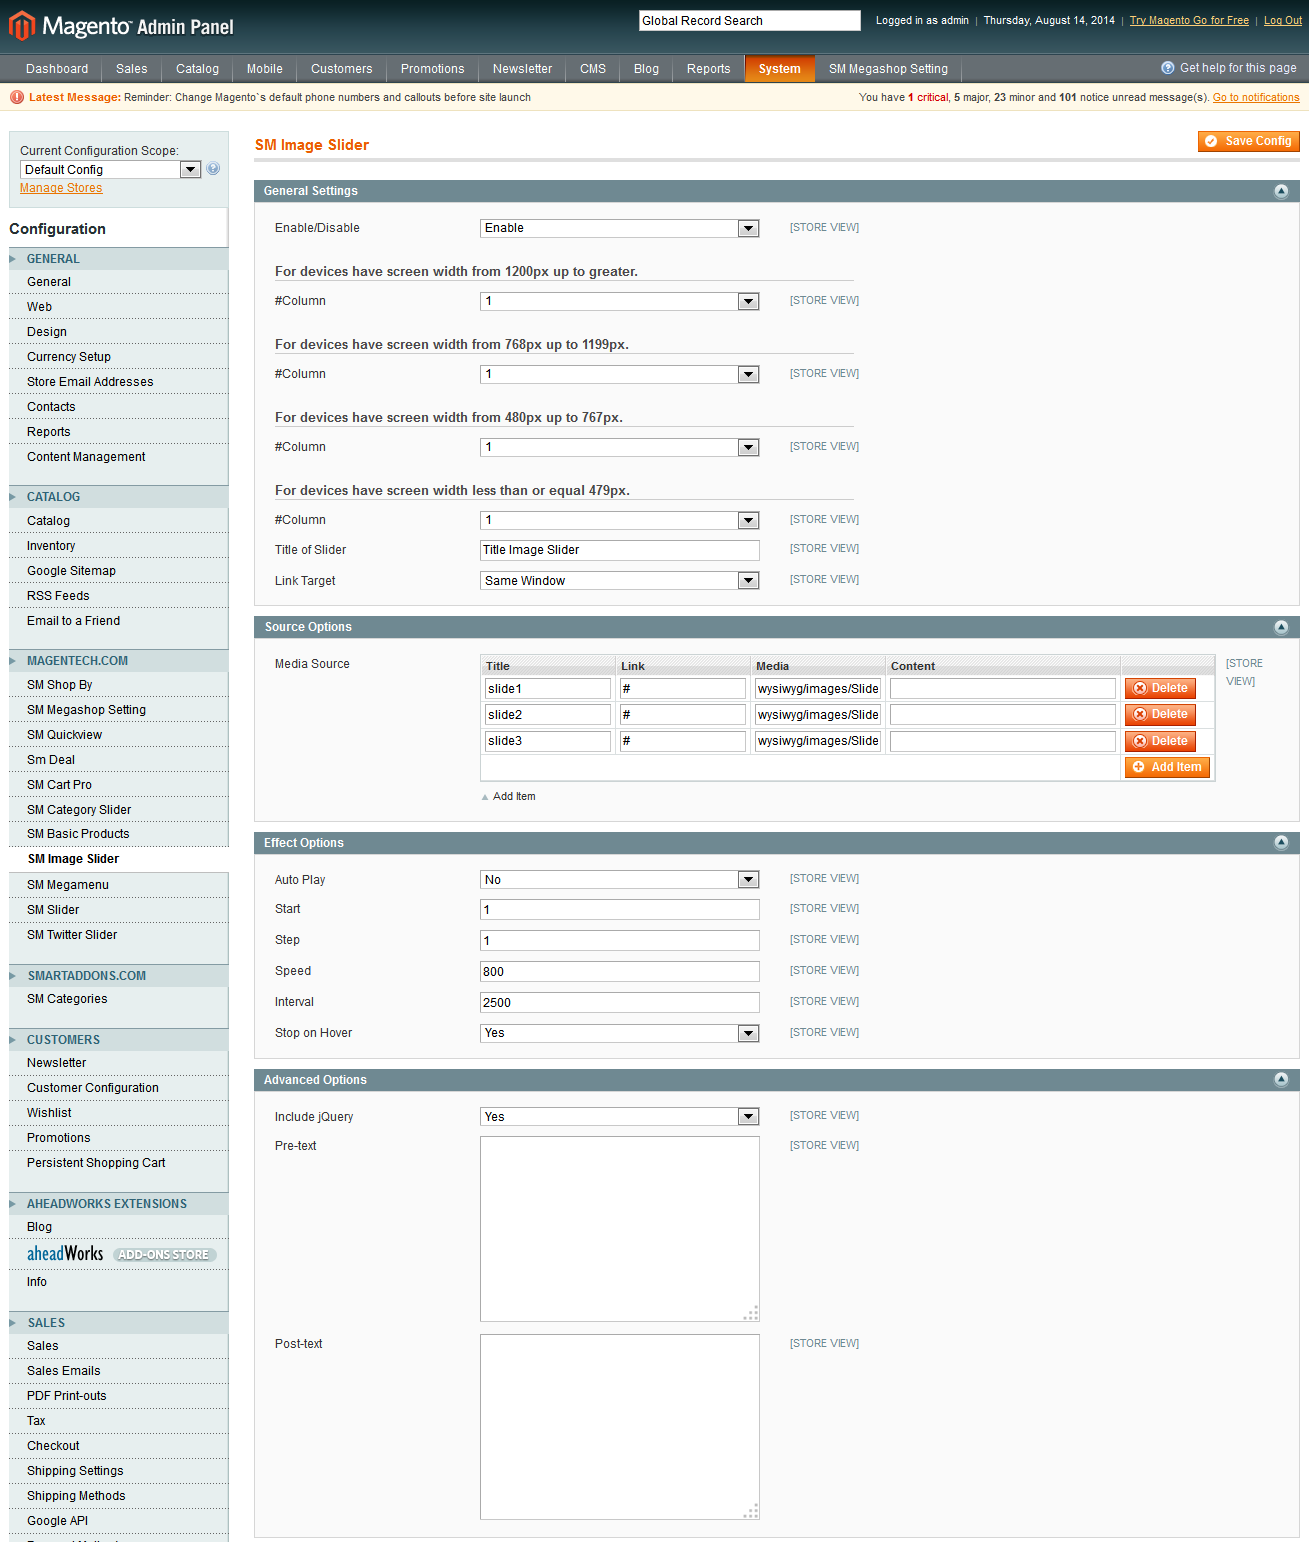Click the Interval input field
Viewport: 1309px width, 1542px height.
tap(619, 1003)
